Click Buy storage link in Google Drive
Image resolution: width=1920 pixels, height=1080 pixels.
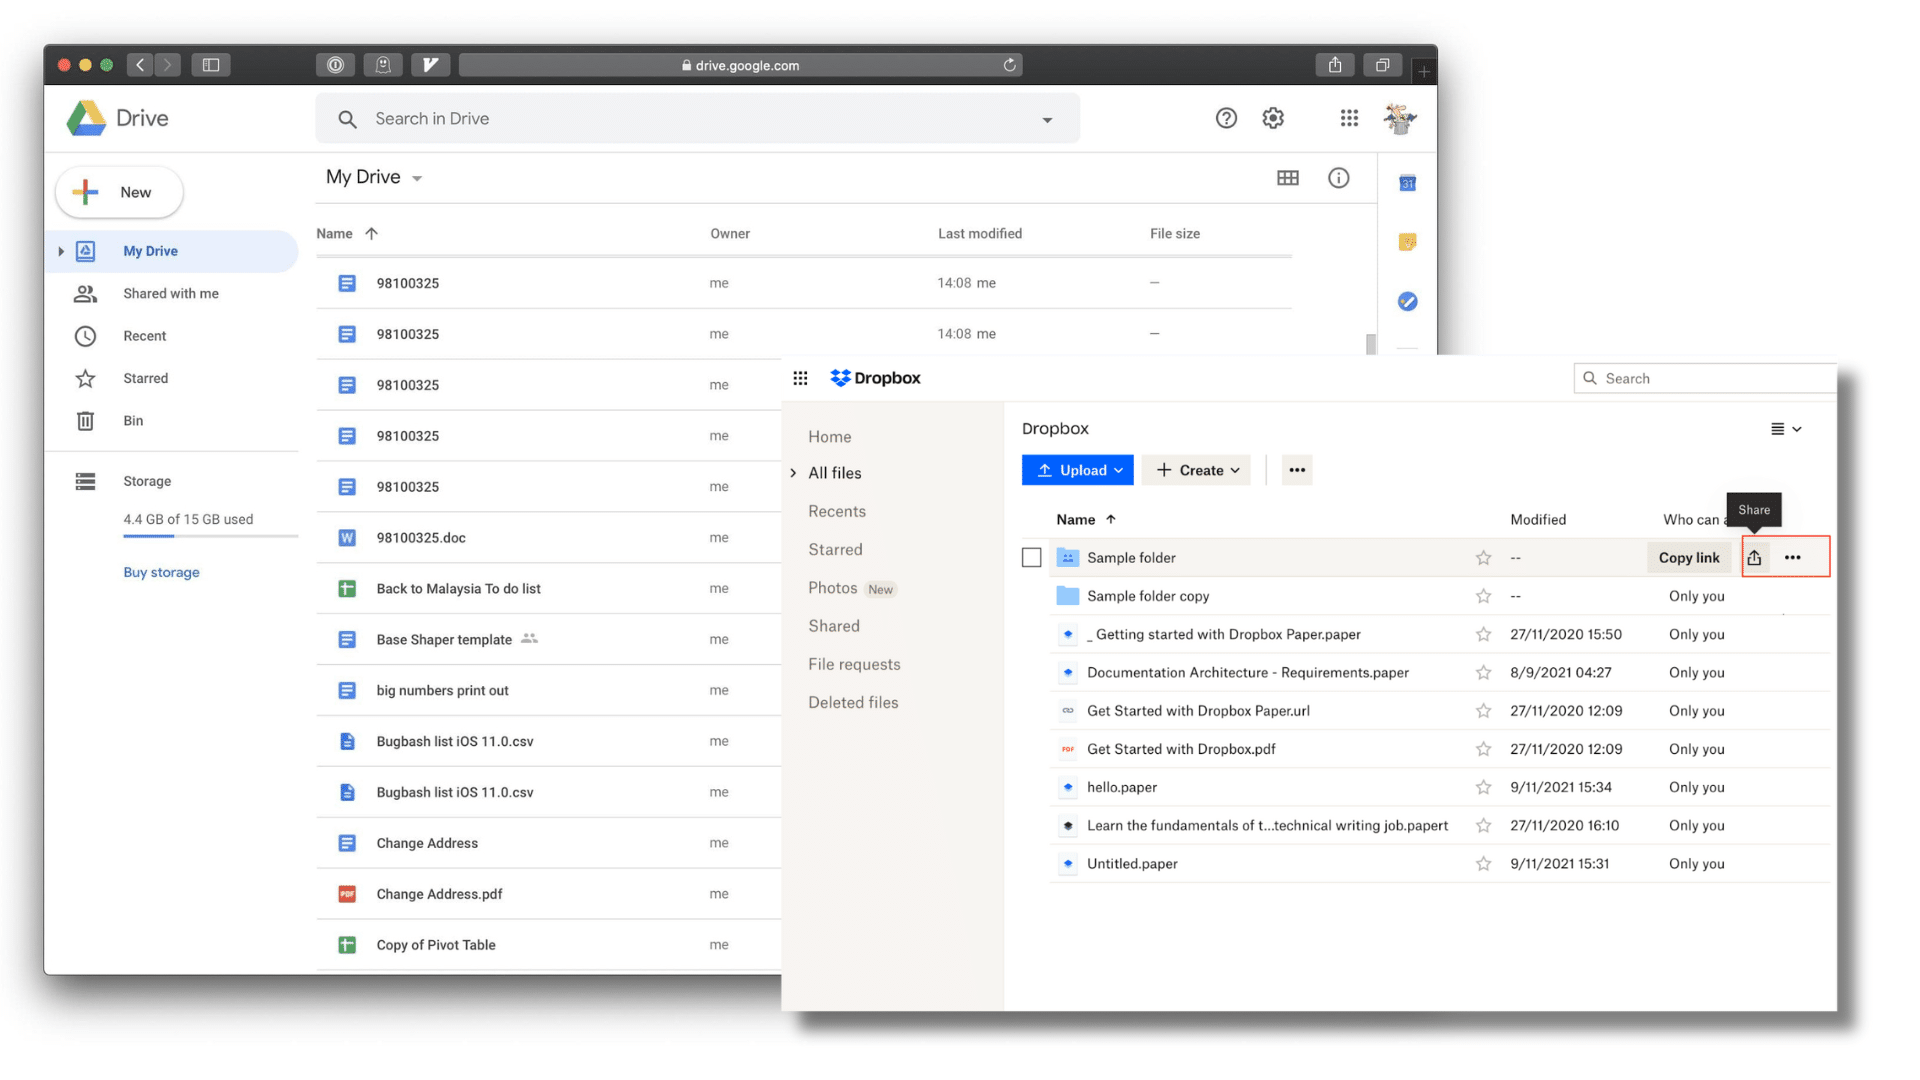[160, 571]
